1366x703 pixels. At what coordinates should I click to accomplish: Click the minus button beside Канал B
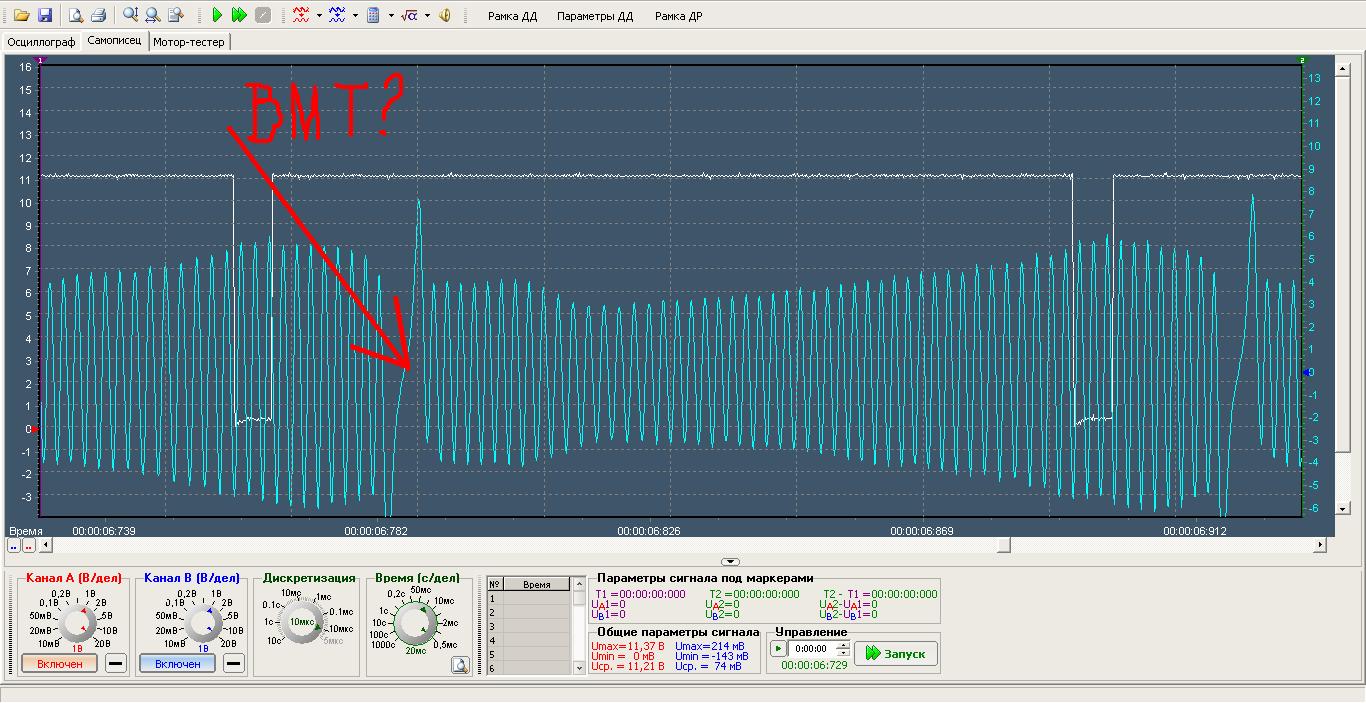pyautogui.click(x=233, y=664)
